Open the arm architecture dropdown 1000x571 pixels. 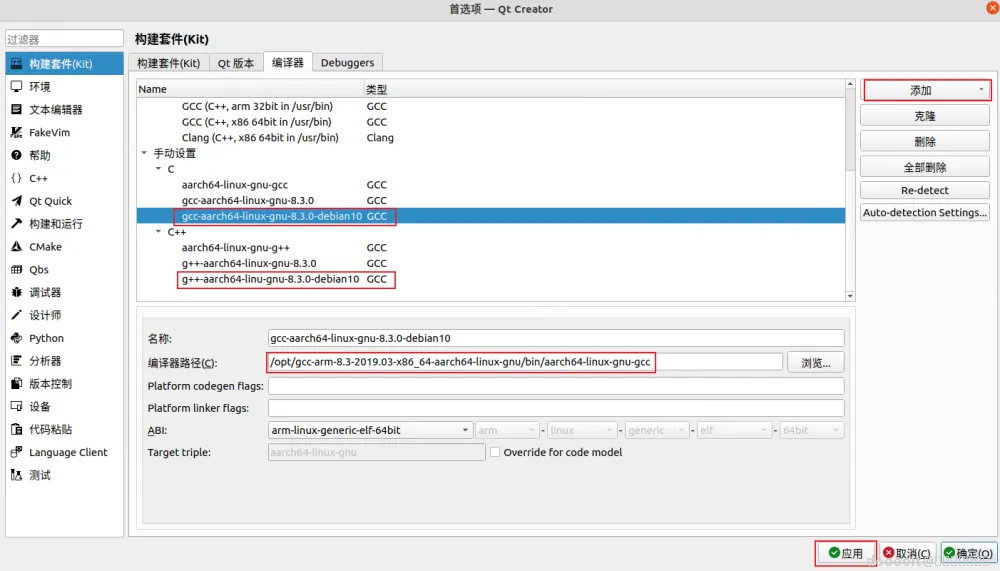tap(507, 430)
